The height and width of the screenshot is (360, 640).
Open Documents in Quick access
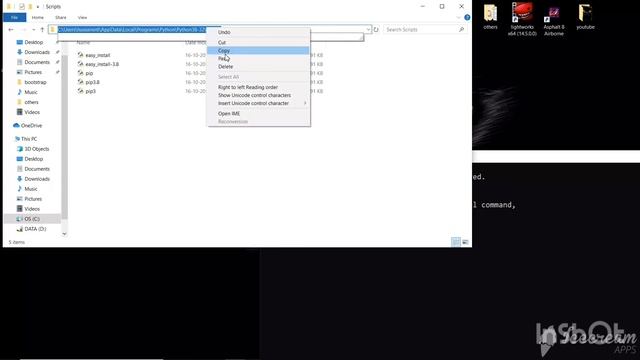click(37, 62)
